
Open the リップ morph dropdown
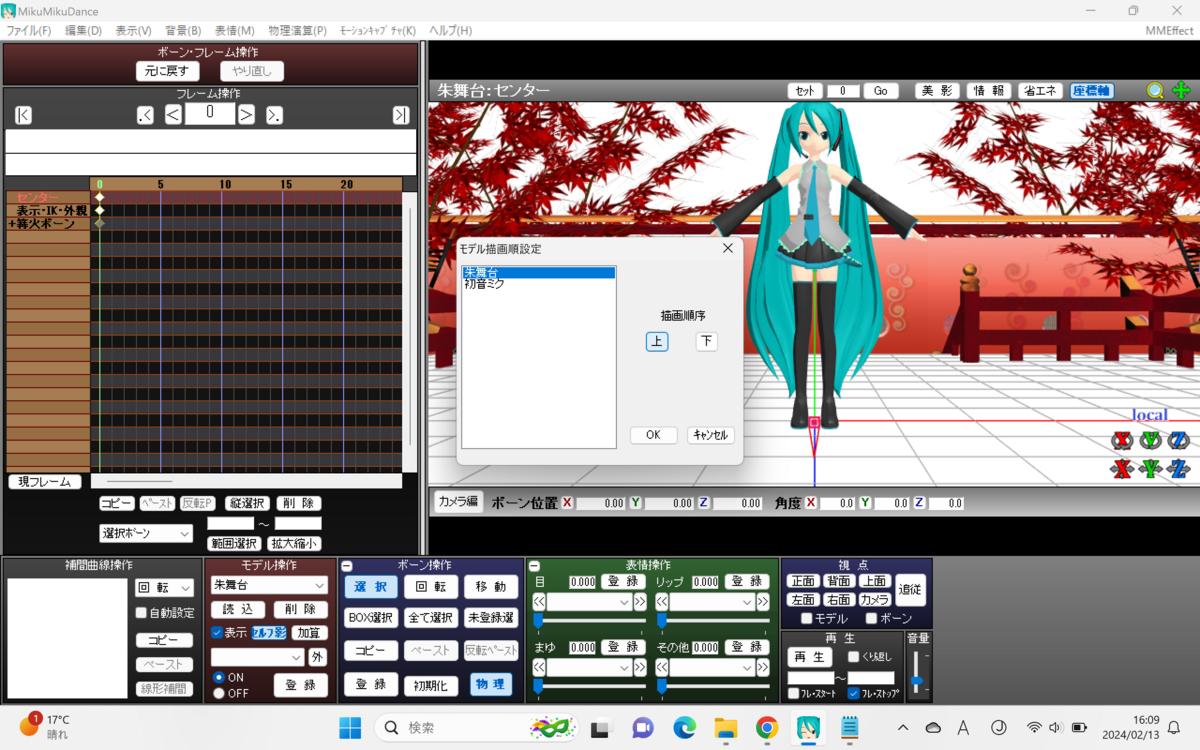712,602
